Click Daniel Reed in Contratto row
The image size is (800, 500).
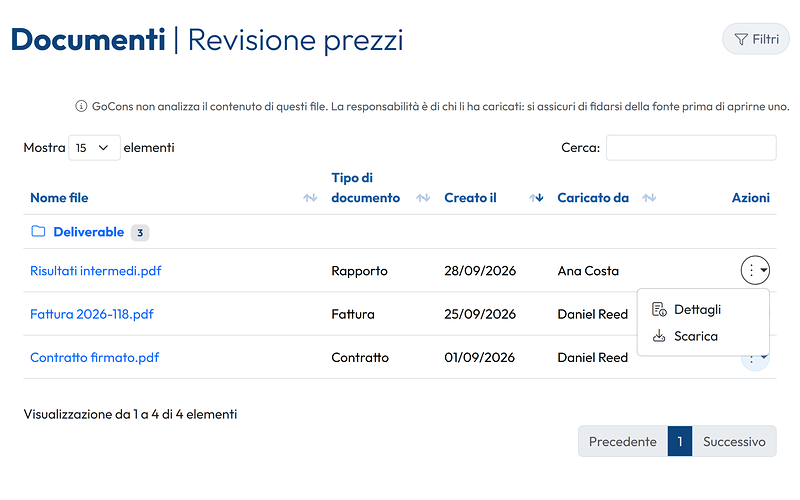pyautogui.click(x=593, y=358)
